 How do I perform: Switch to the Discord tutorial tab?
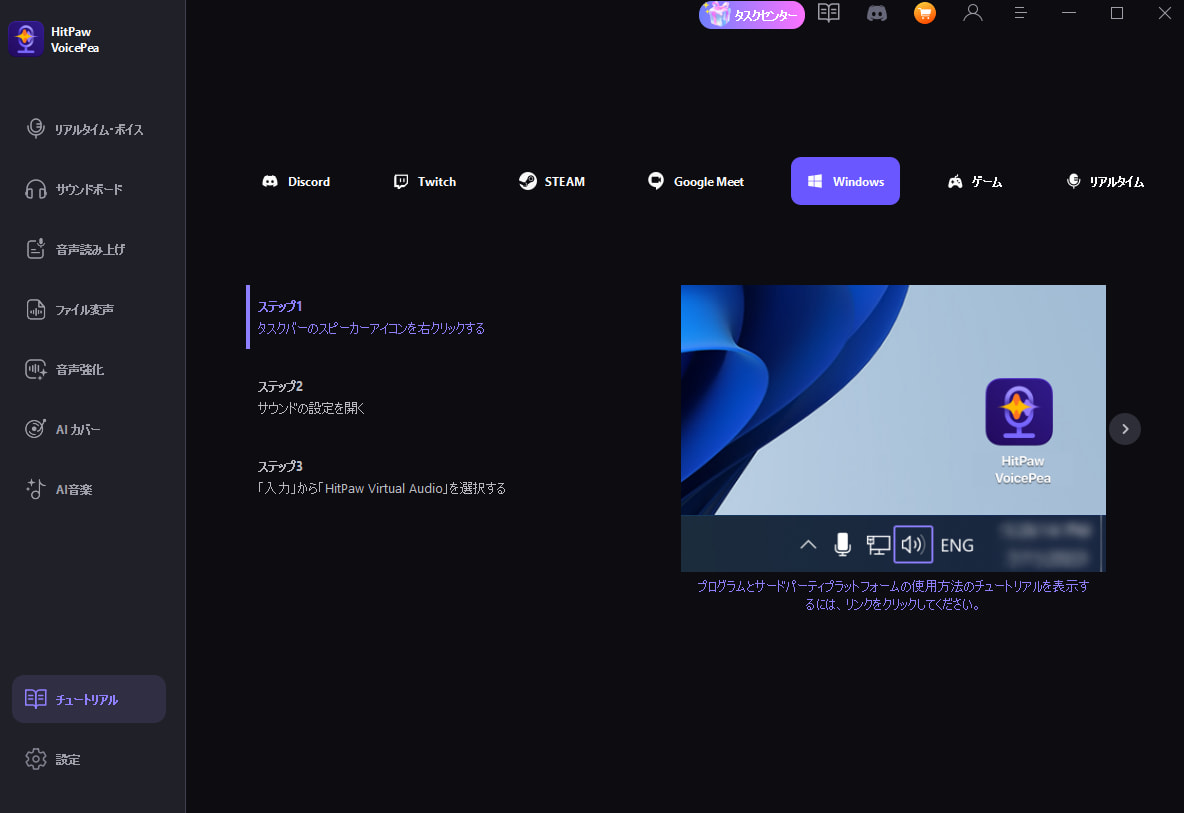pyautogui.click(x=296, y=181)
